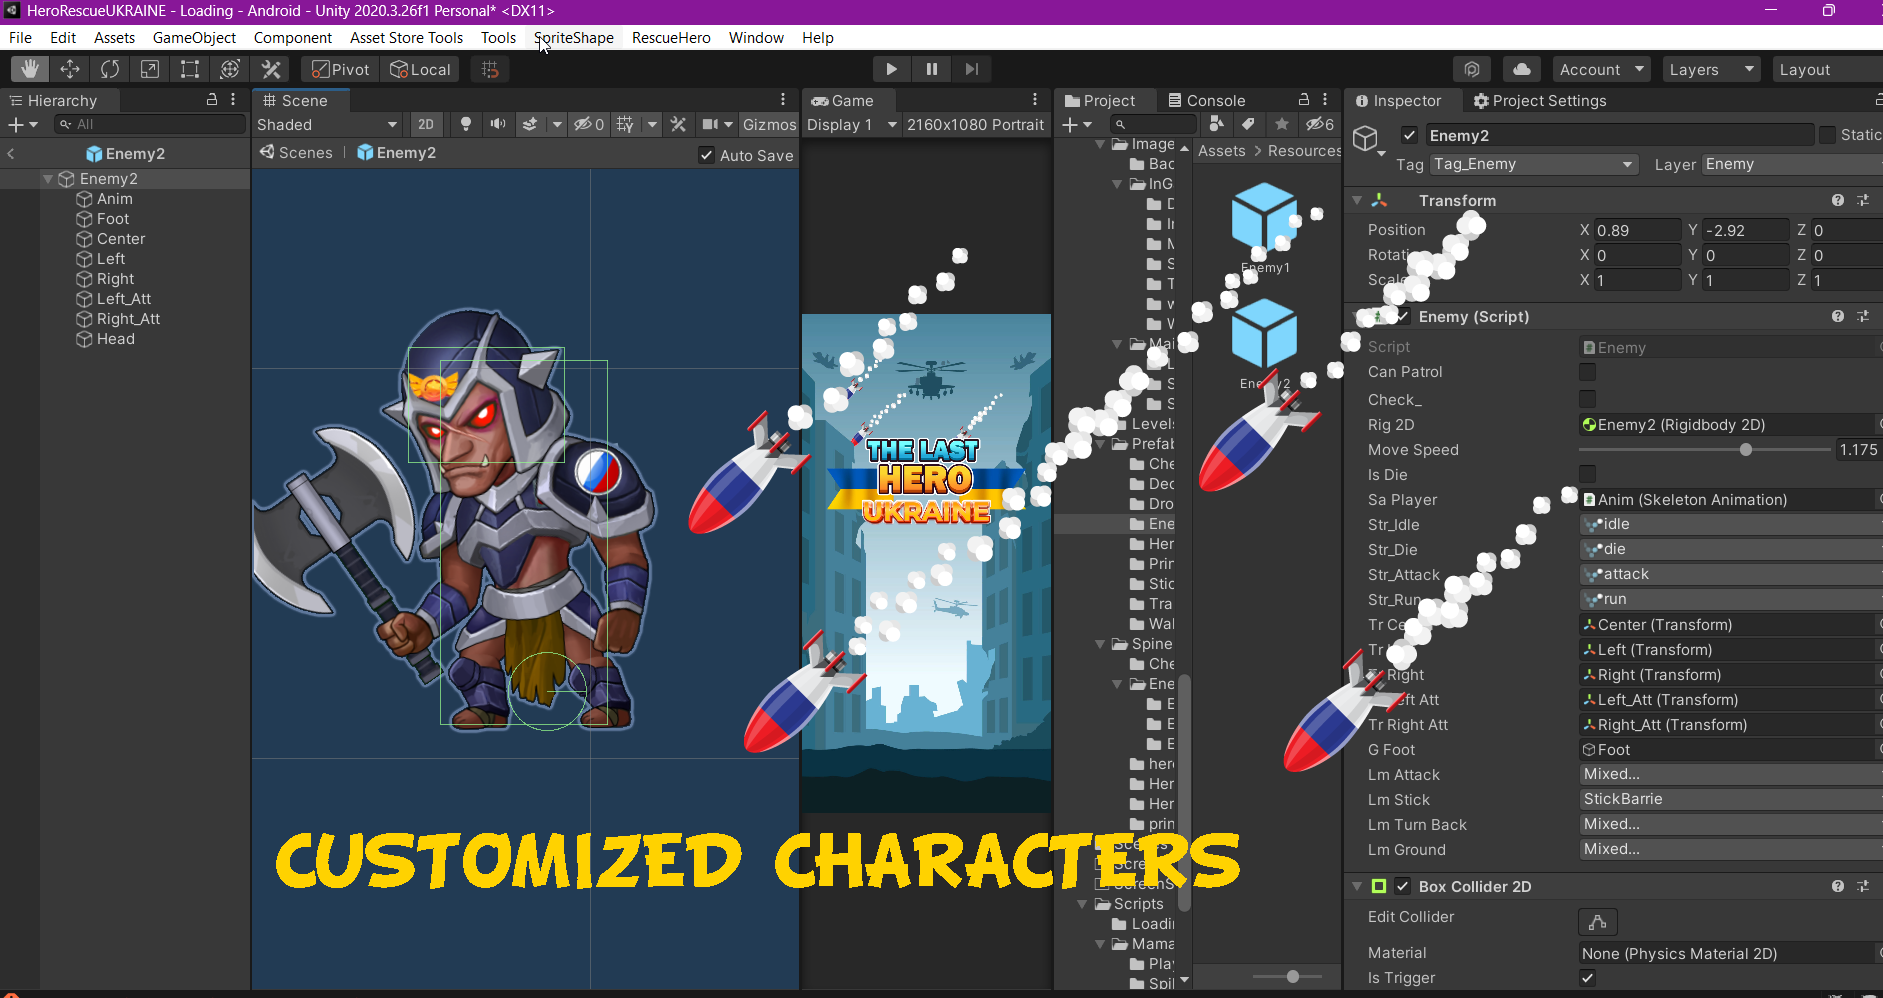Select the Enemy2 prefab thumbnail in Project
The image size is (1883, 998).
[x=1265, y=345]
